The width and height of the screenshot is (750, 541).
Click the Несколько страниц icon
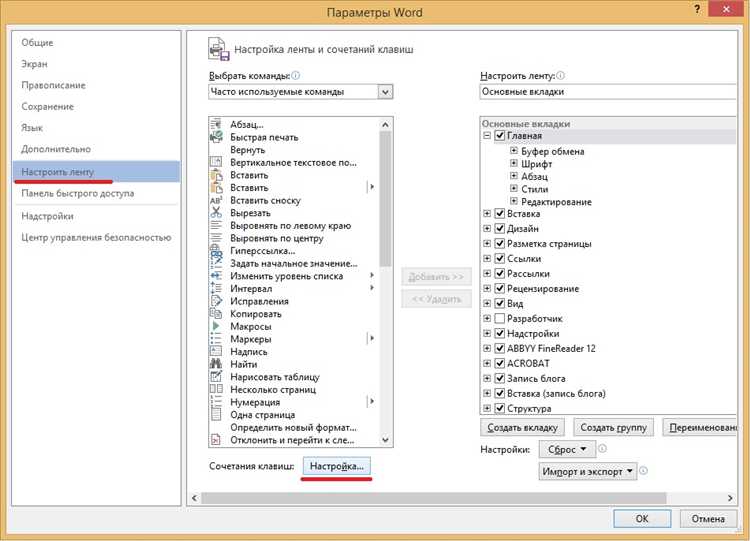click(x=216, y=389)
